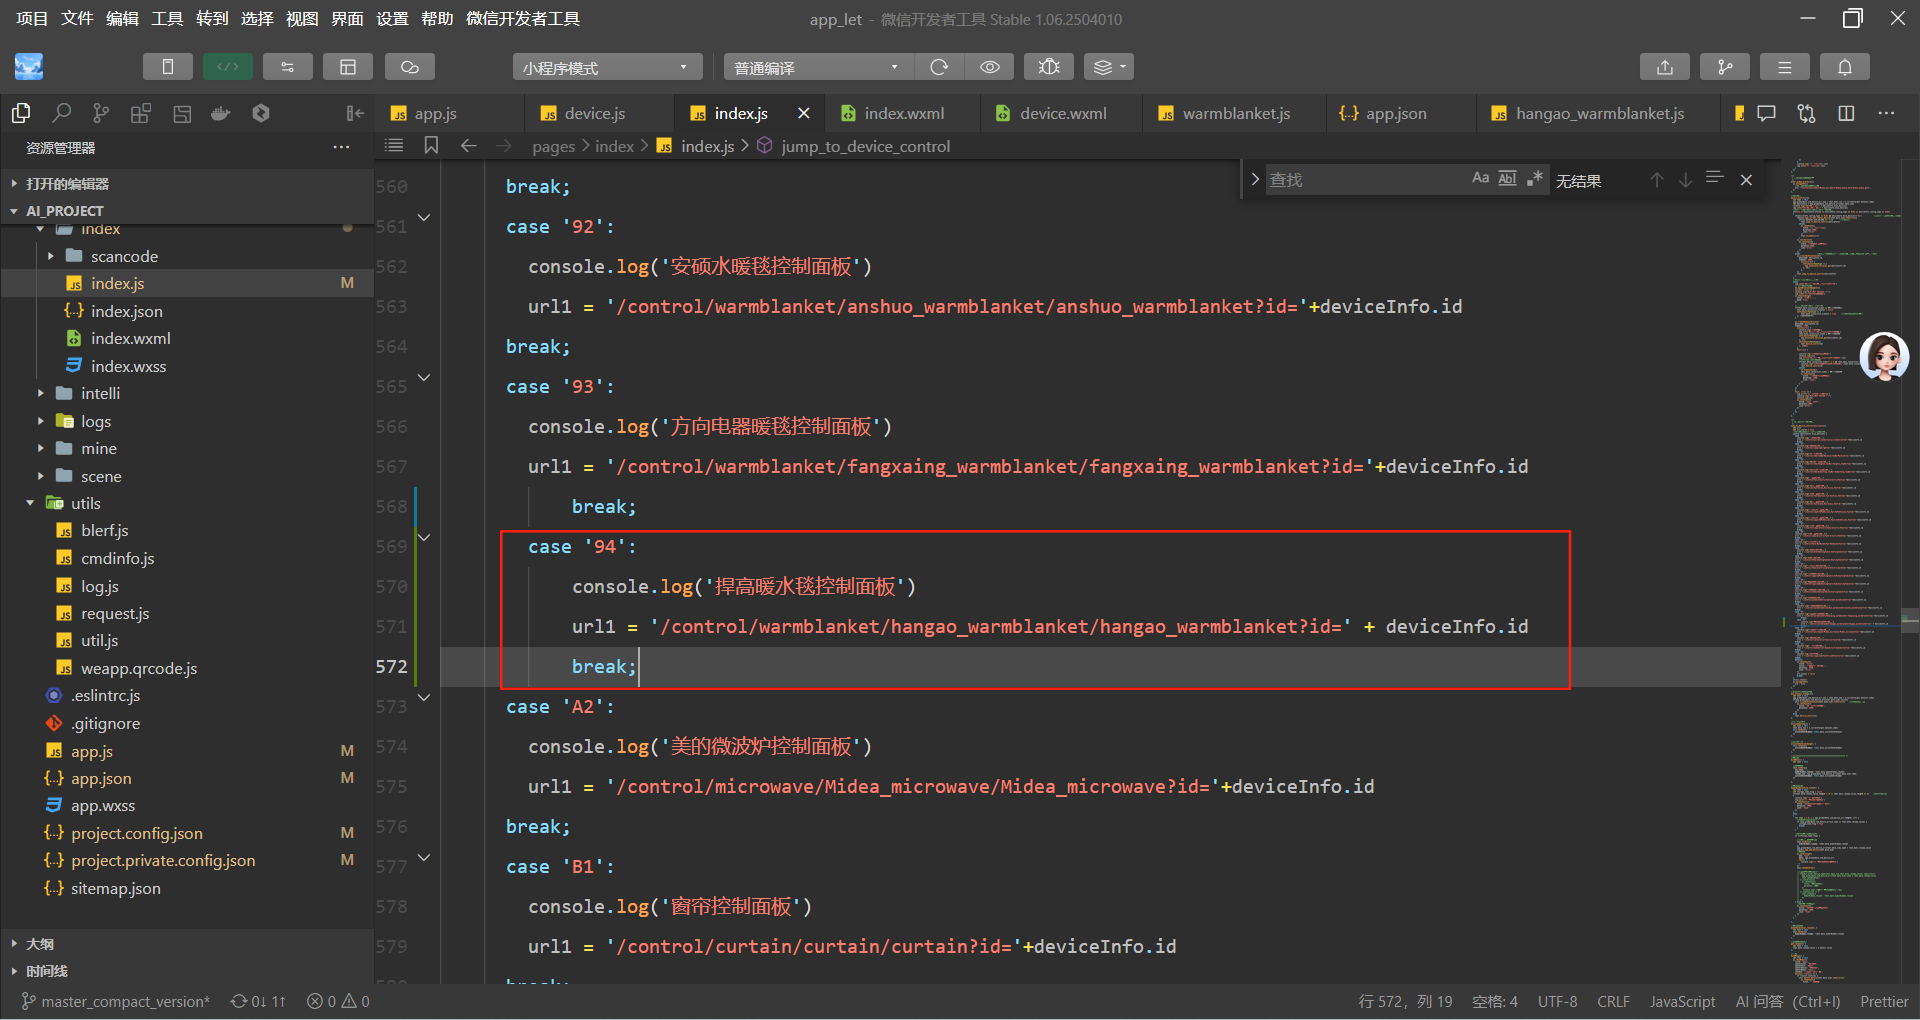Open the 普通编译 compile mode dropdown
This screenshot has height=1020, width=1920.
click(x=817, y=67)
